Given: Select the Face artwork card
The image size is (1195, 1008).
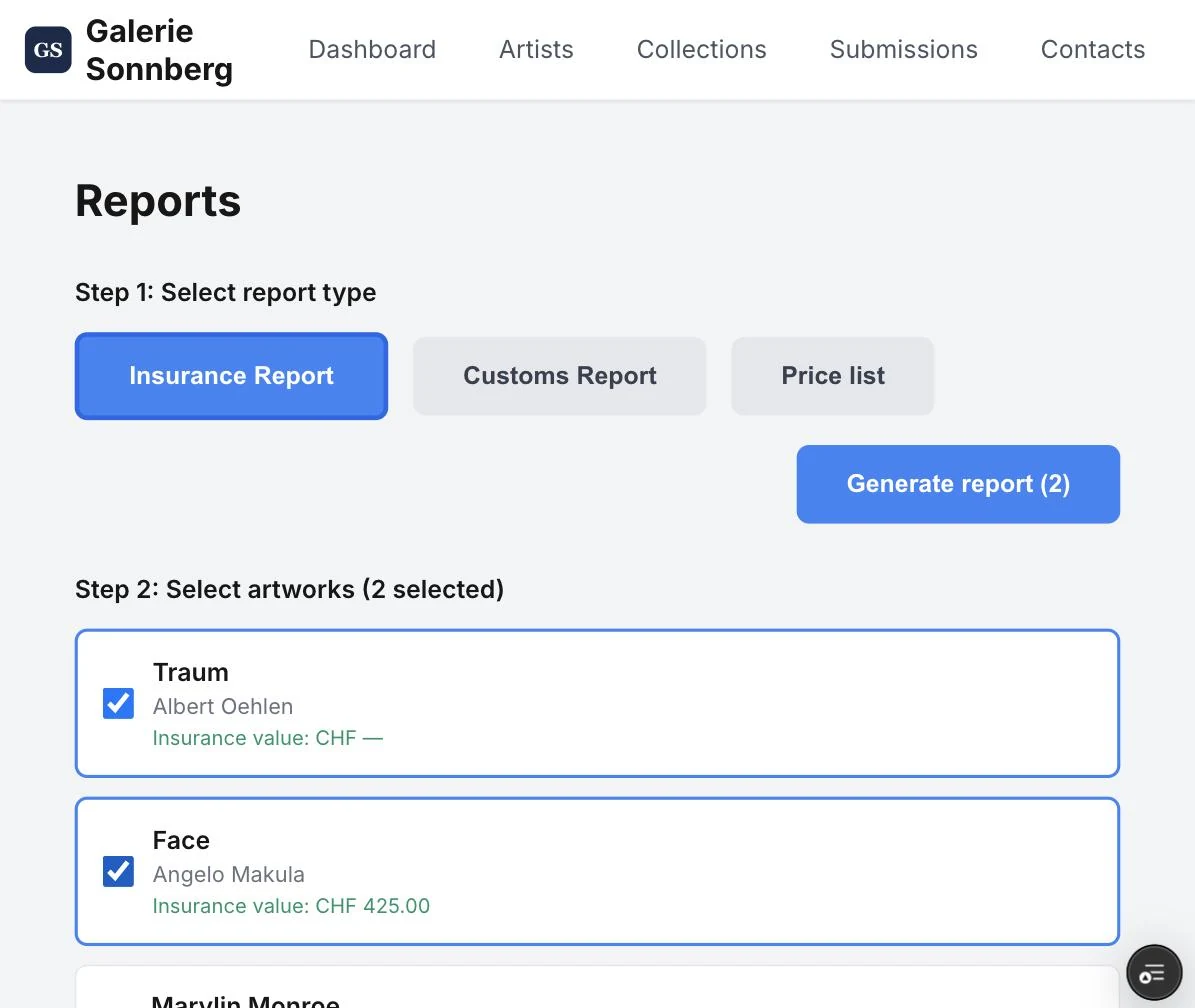Looking at the screenshot, I should pos(597,872).
